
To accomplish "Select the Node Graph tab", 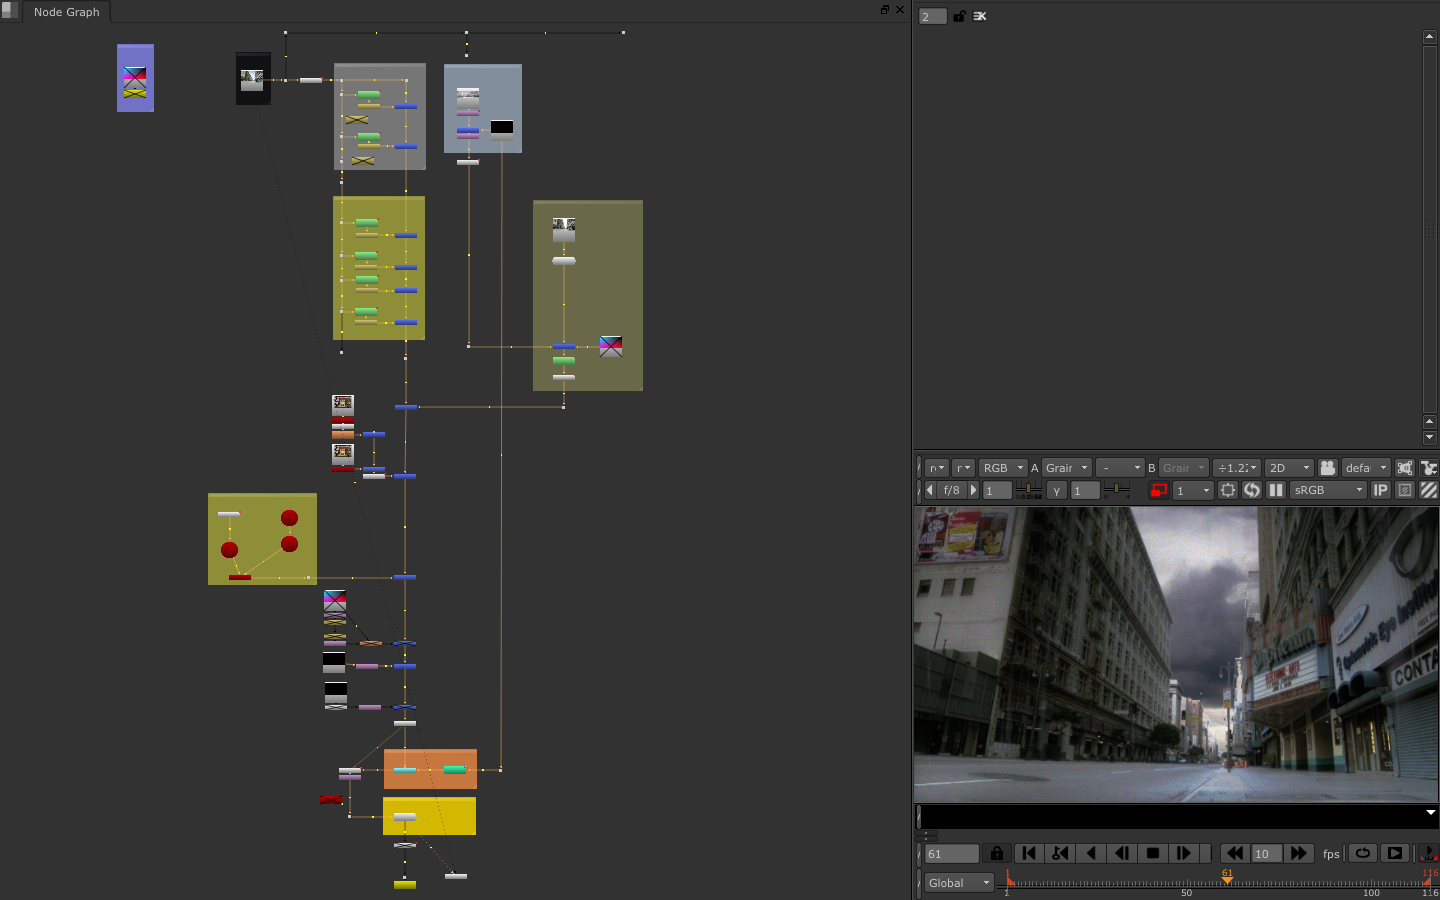I will (66, 12).
